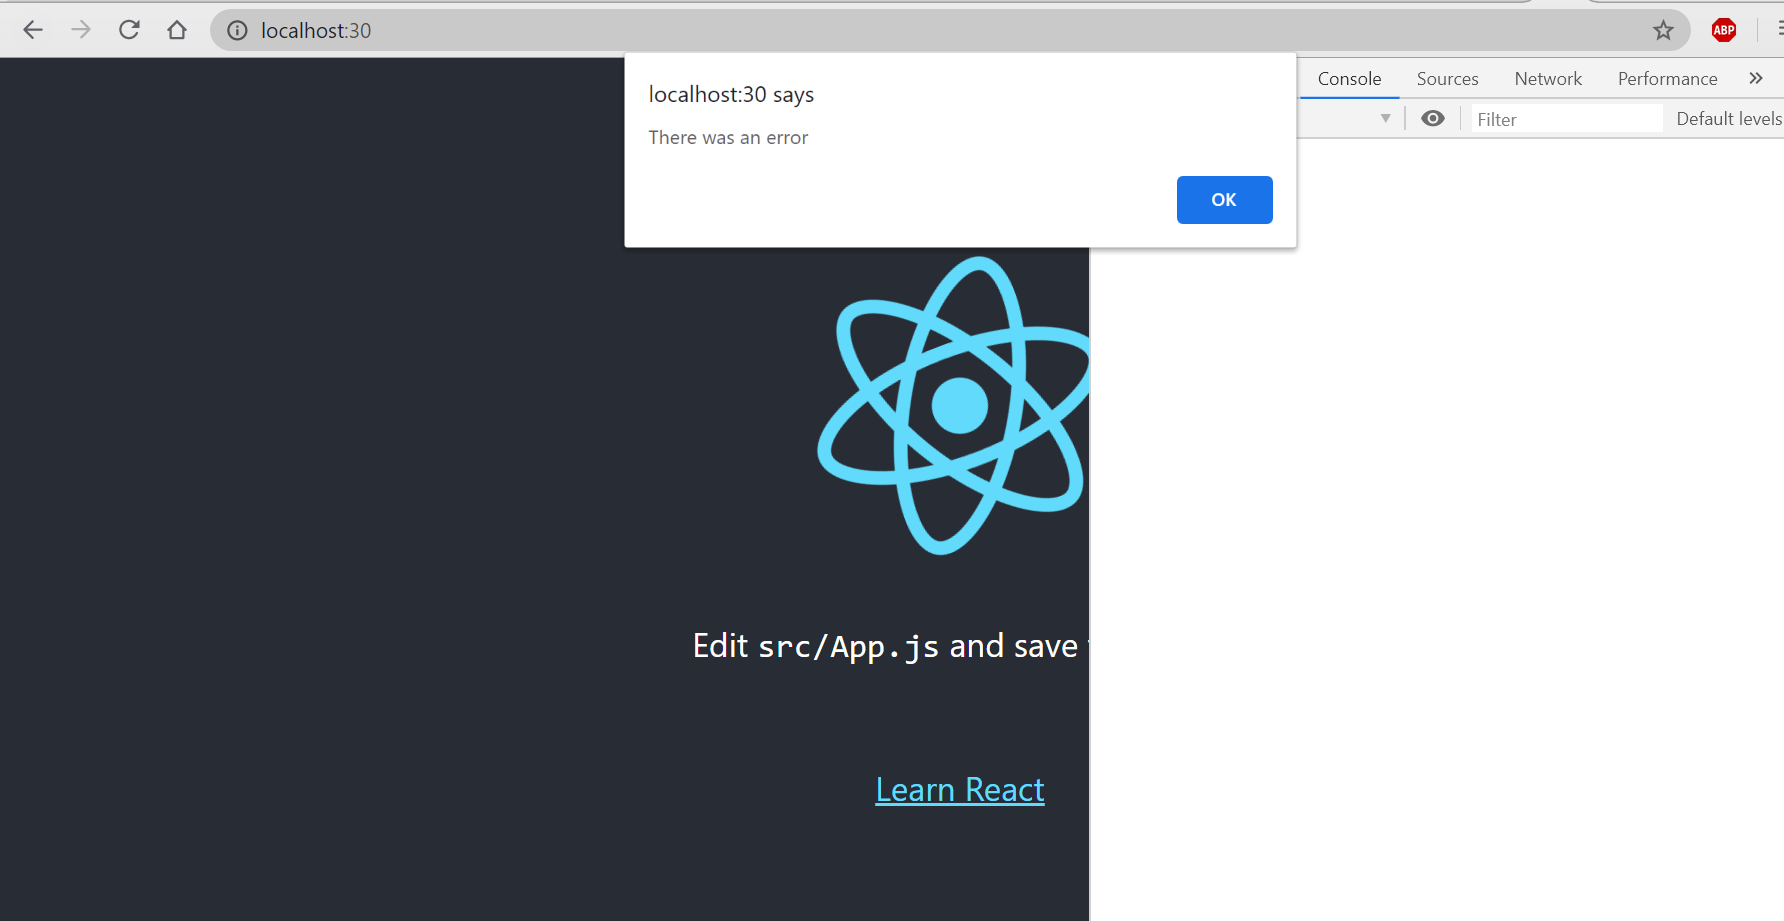Open the JavaScript context dropdown arrow
The width and height of the screenshot is (1784, 921).
point(1385,119)
